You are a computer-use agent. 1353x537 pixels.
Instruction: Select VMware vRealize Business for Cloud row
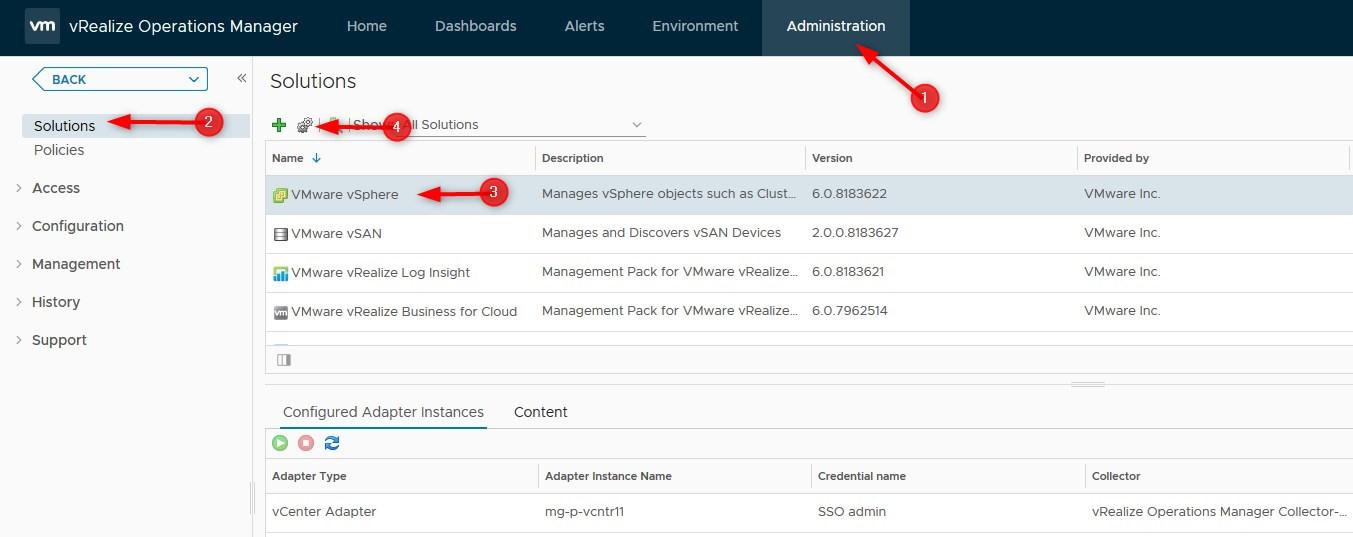coord(404,312)
